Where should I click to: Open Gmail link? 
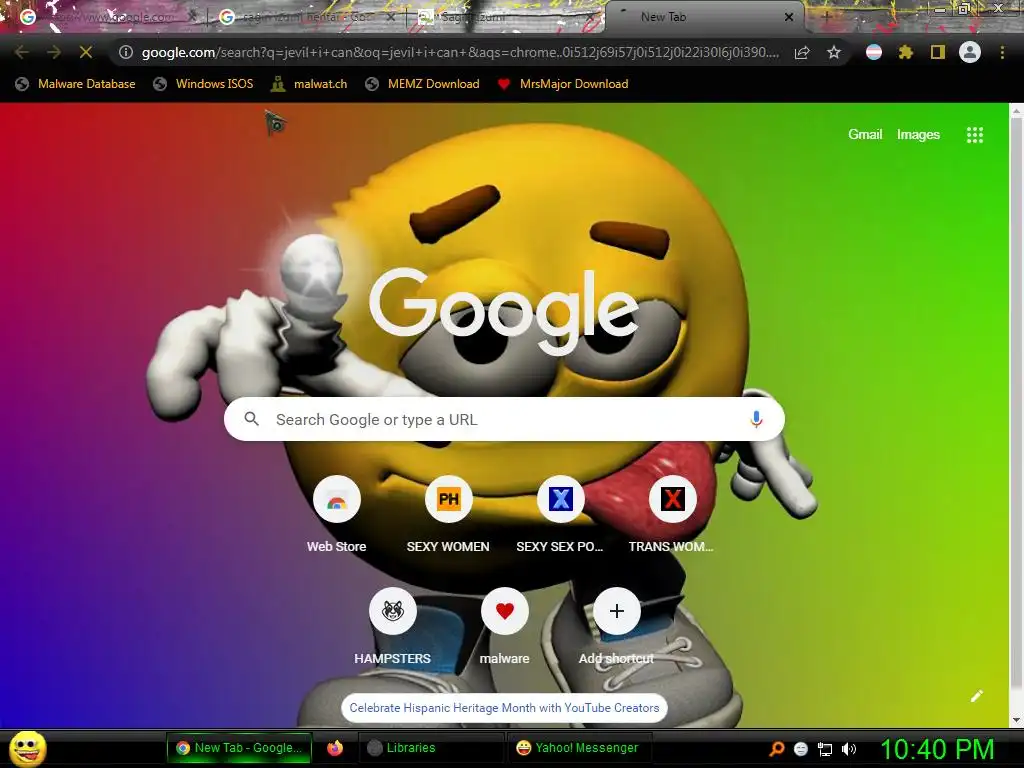point(865,135)
